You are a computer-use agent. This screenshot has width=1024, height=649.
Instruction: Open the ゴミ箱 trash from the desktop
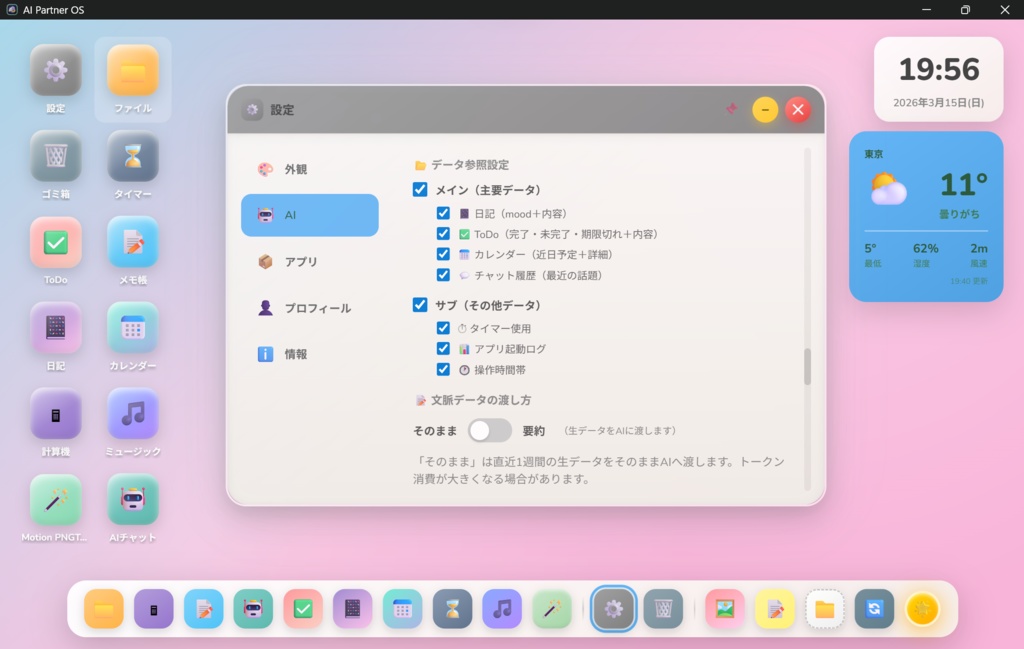[x=55, y=157]
